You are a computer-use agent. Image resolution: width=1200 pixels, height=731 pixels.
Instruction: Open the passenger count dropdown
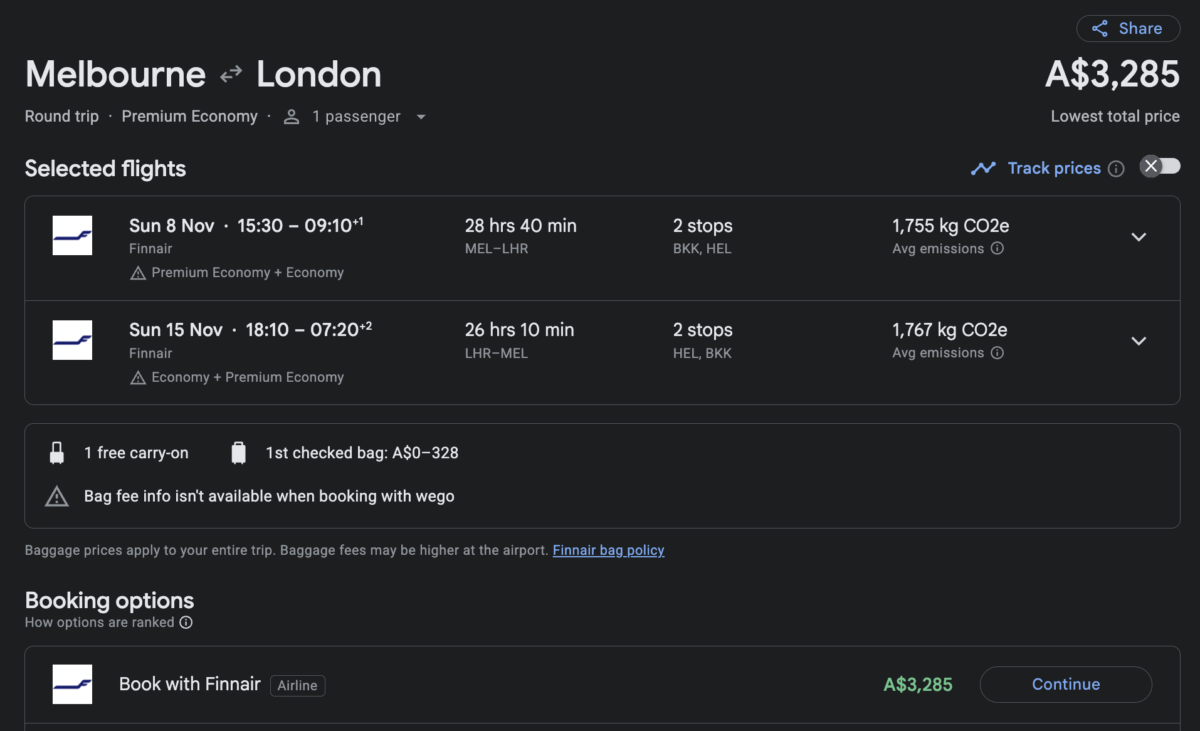tap(421, 117)
